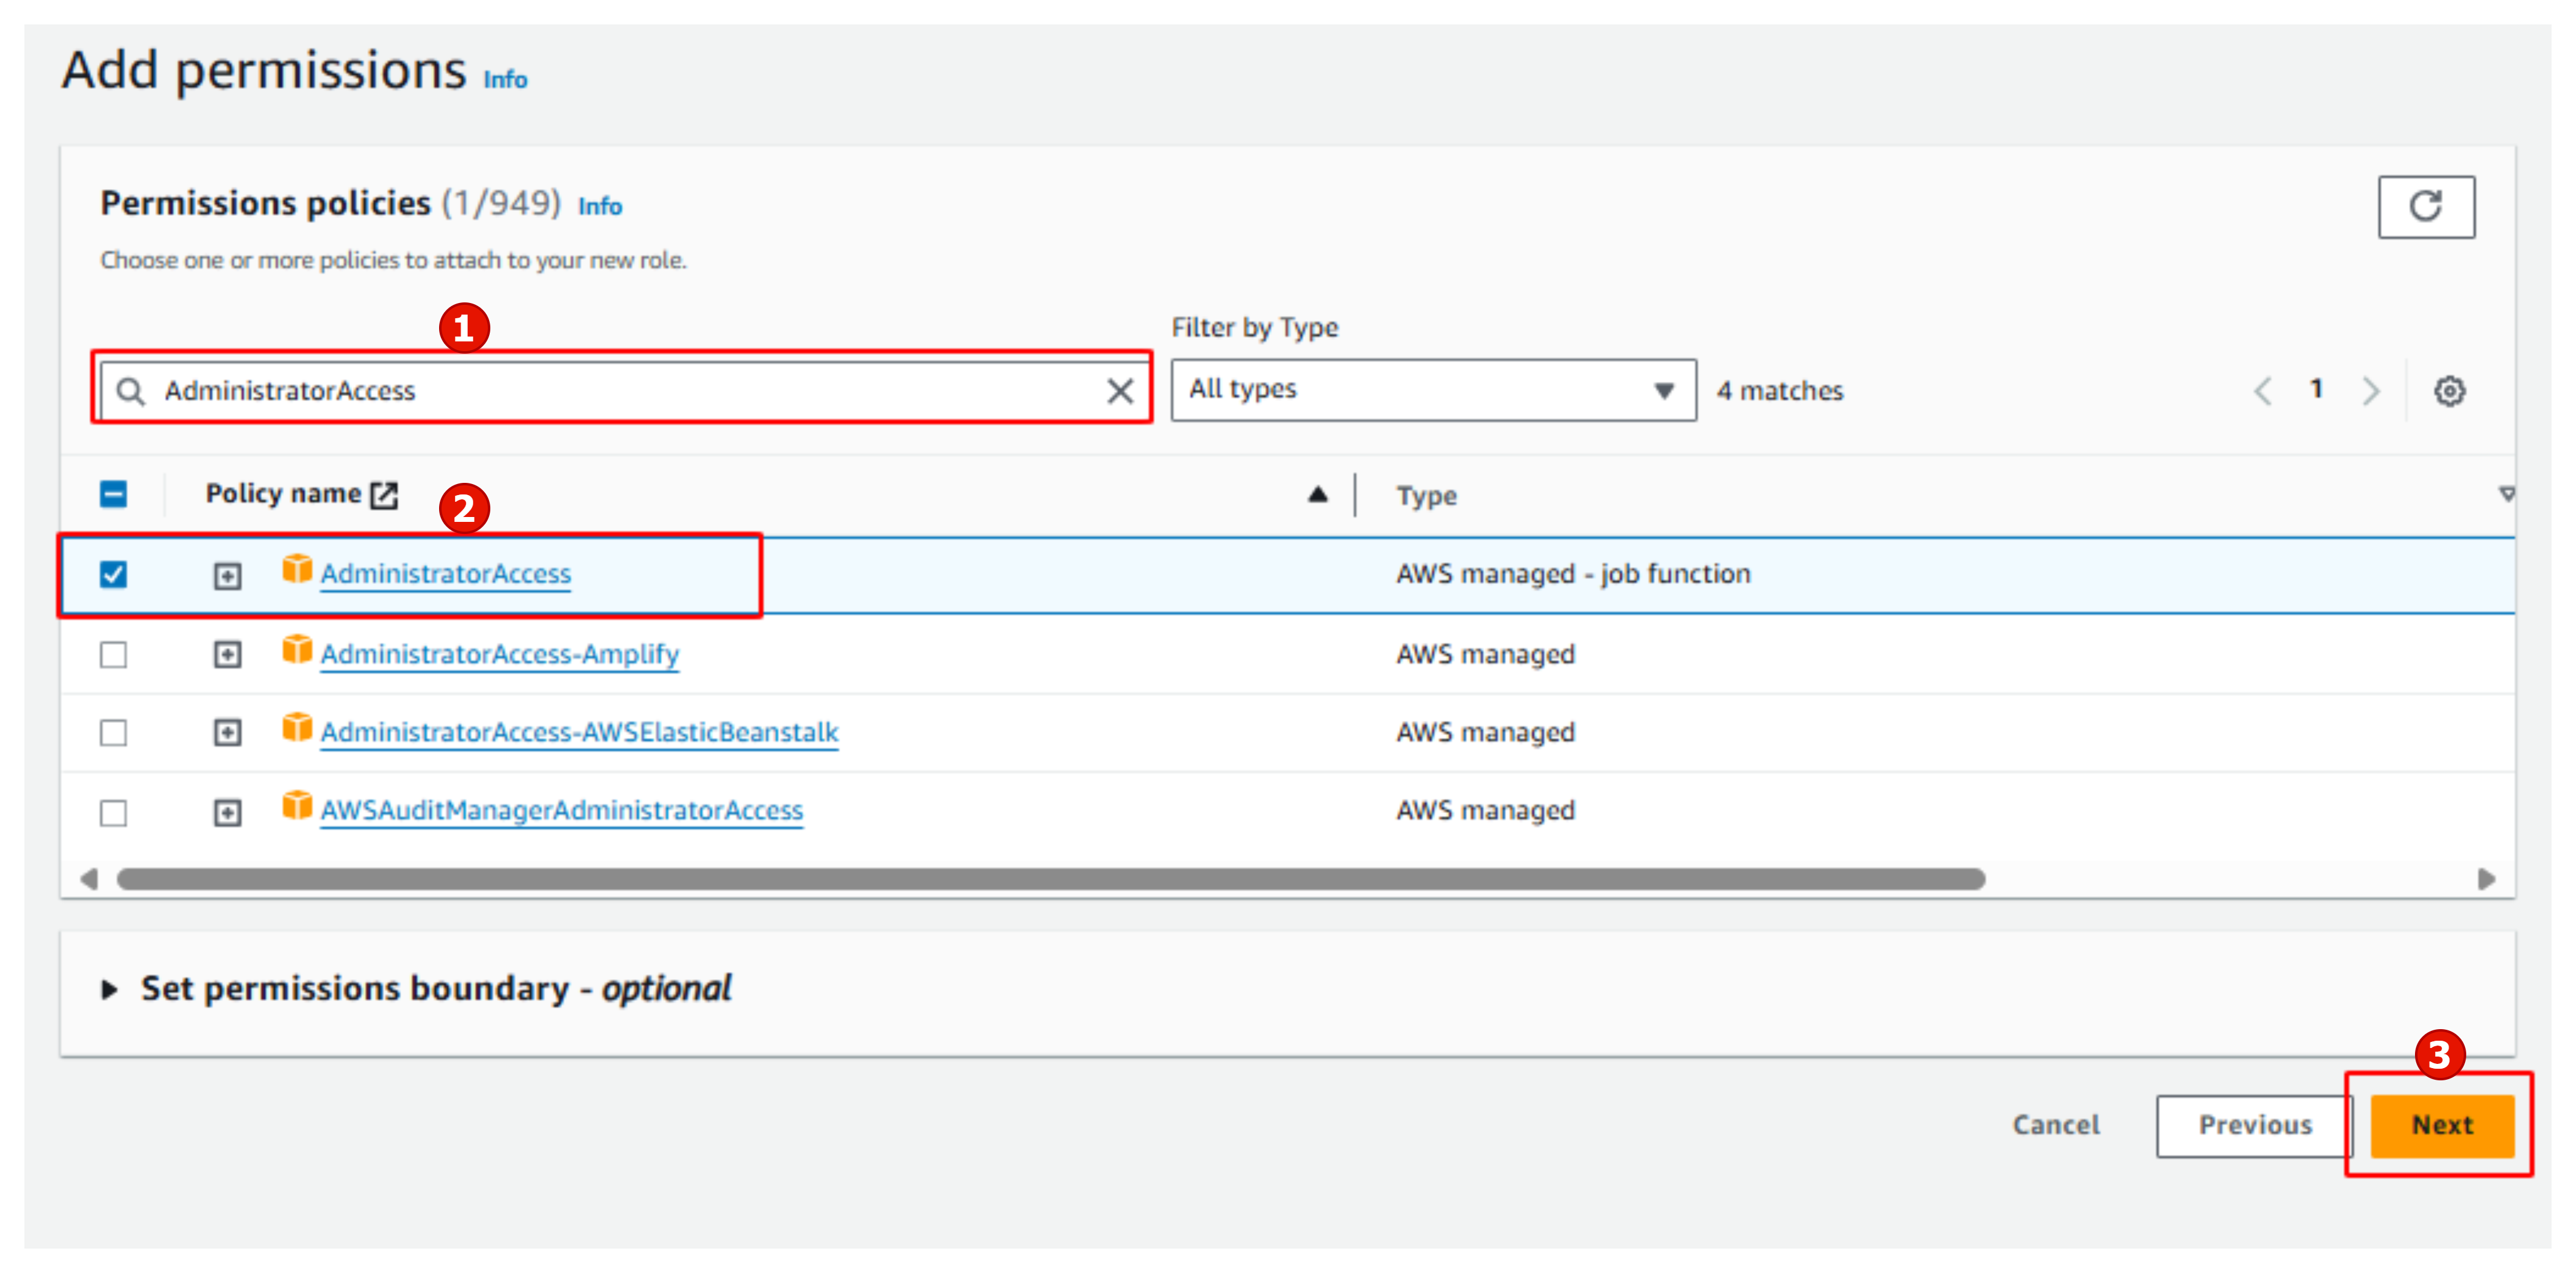
Task: Expand the AdministratorAccess policy details
Action: [x=227, y=575]
